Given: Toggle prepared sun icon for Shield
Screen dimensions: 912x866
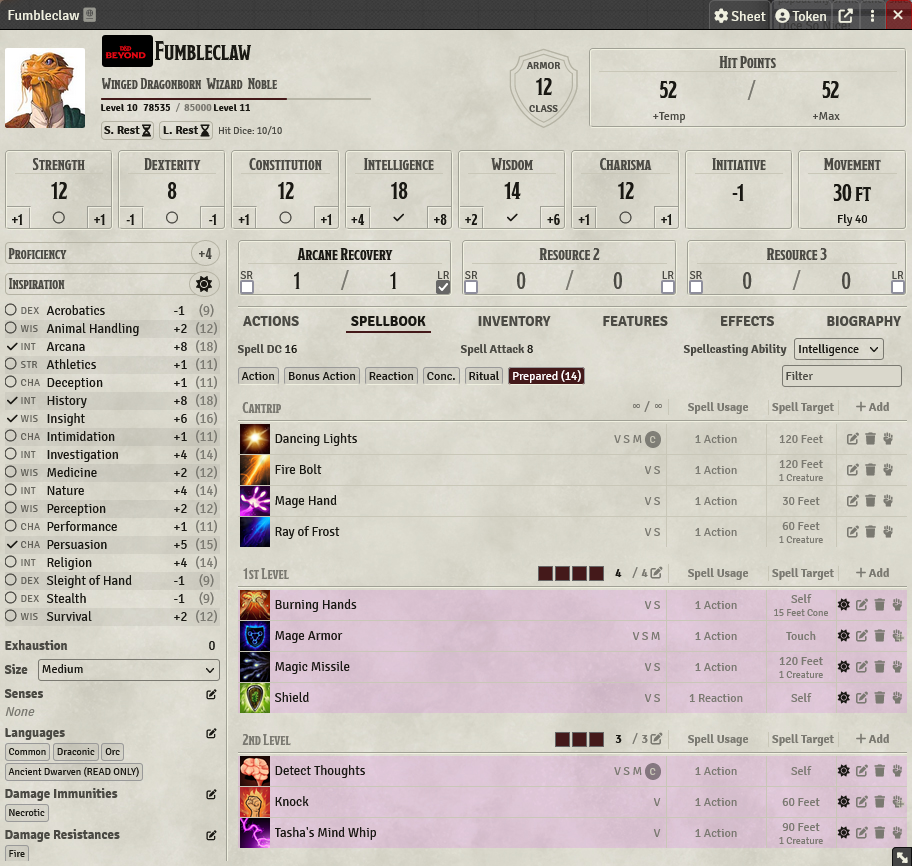Looking at the screenshot, I should point(843,697).
